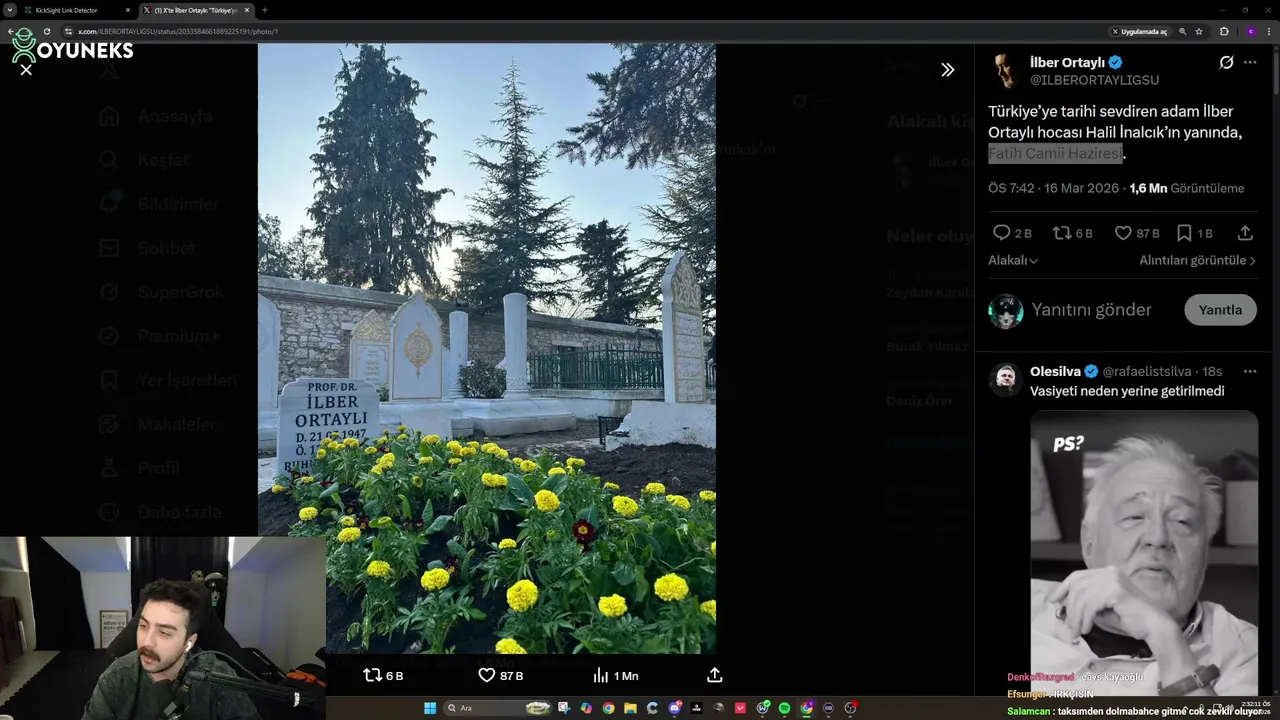The width and height of the screenshot is (1280, 720).
Task: Open the three-dot menu on Olesilva's reply
Action: 1250,371
